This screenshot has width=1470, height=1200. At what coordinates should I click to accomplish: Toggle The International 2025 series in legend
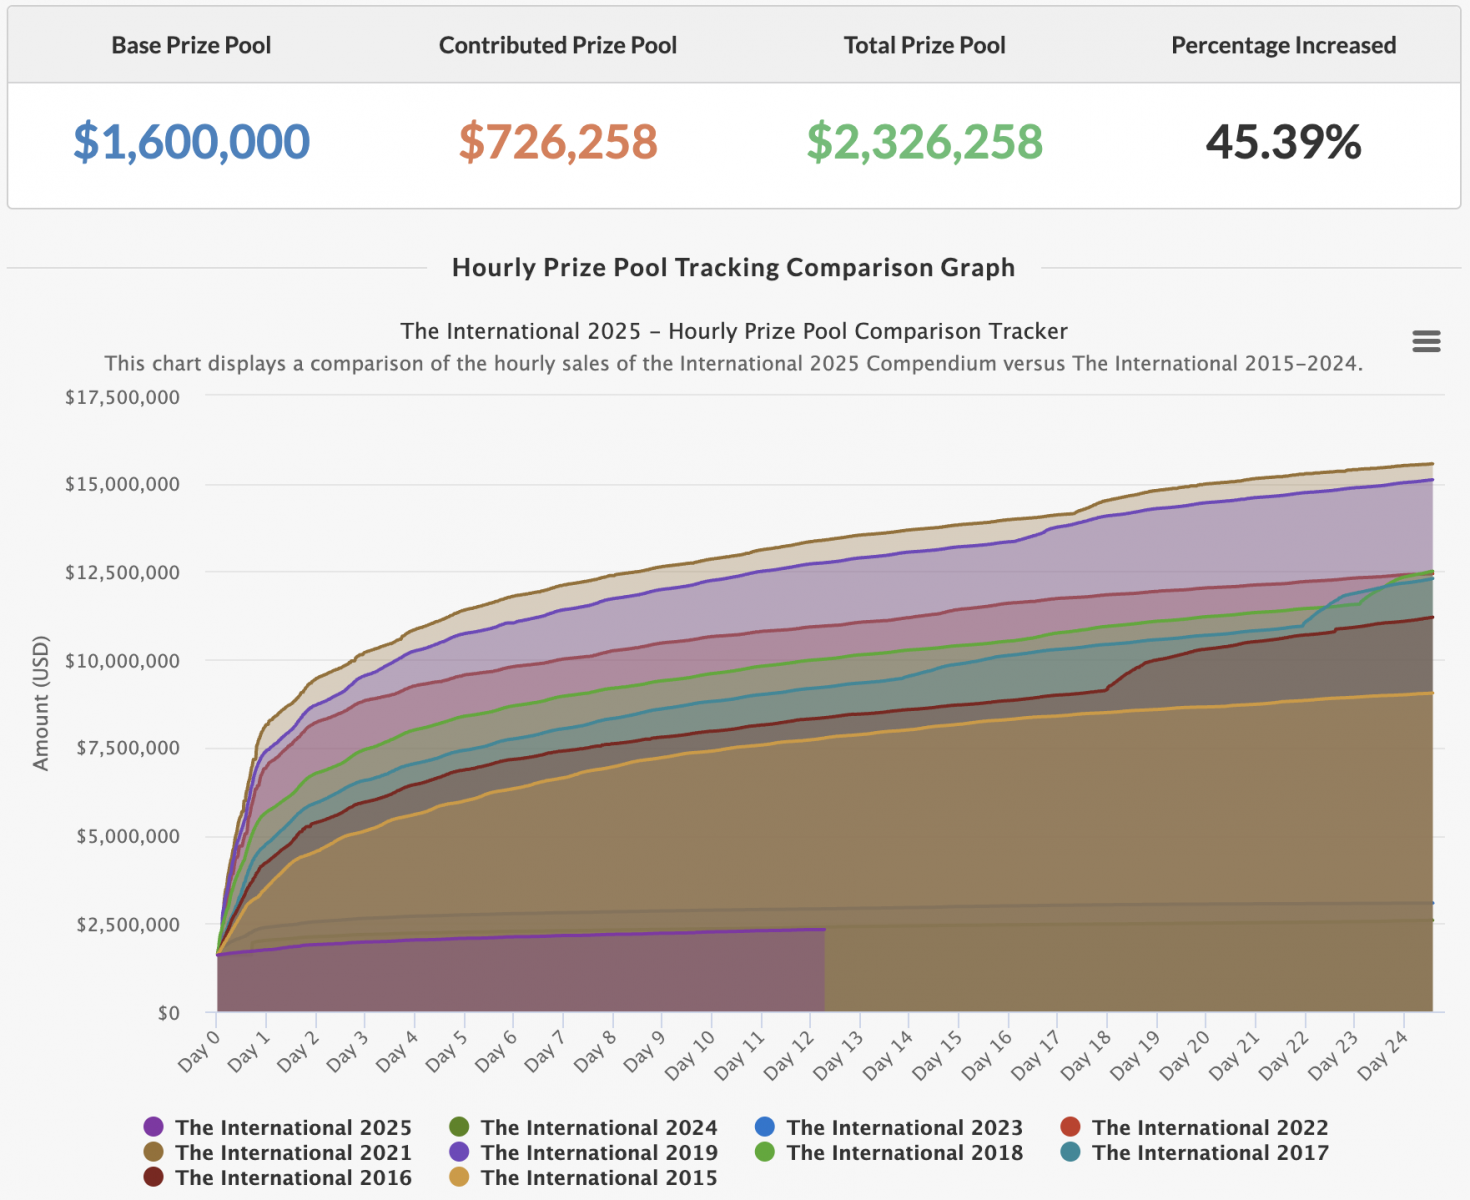click(278, 1127)
